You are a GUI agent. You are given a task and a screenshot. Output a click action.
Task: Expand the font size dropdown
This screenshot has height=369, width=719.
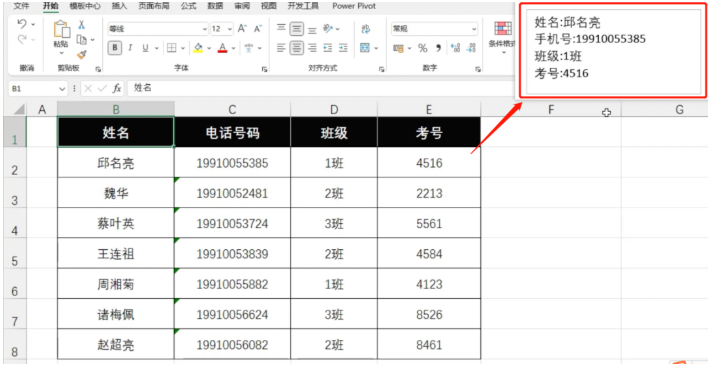pos(230,29)
